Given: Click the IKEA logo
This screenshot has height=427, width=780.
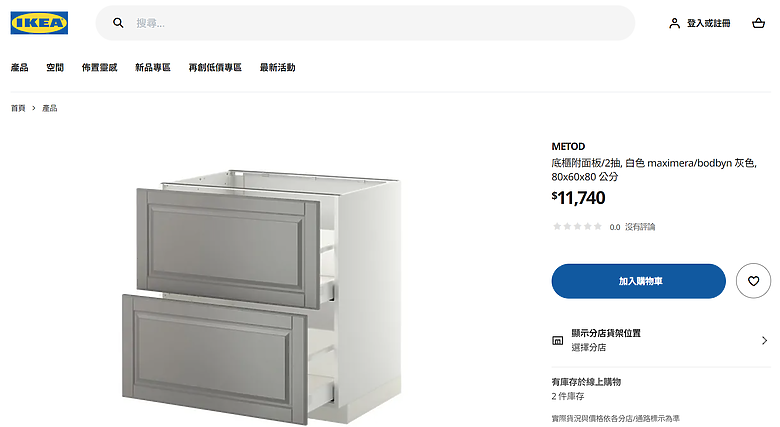Looking at the screenshot, I should [39, 23].
